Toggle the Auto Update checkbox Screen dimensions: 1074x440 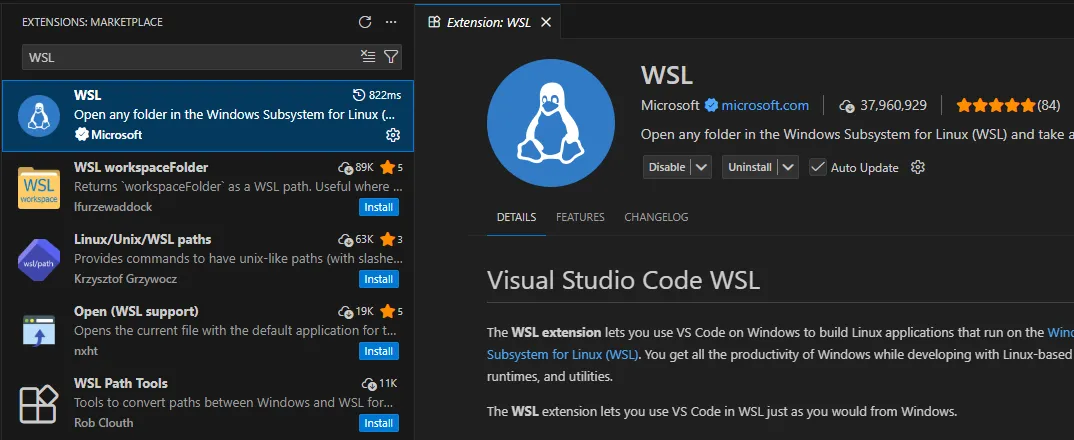[x=818, y=167]
